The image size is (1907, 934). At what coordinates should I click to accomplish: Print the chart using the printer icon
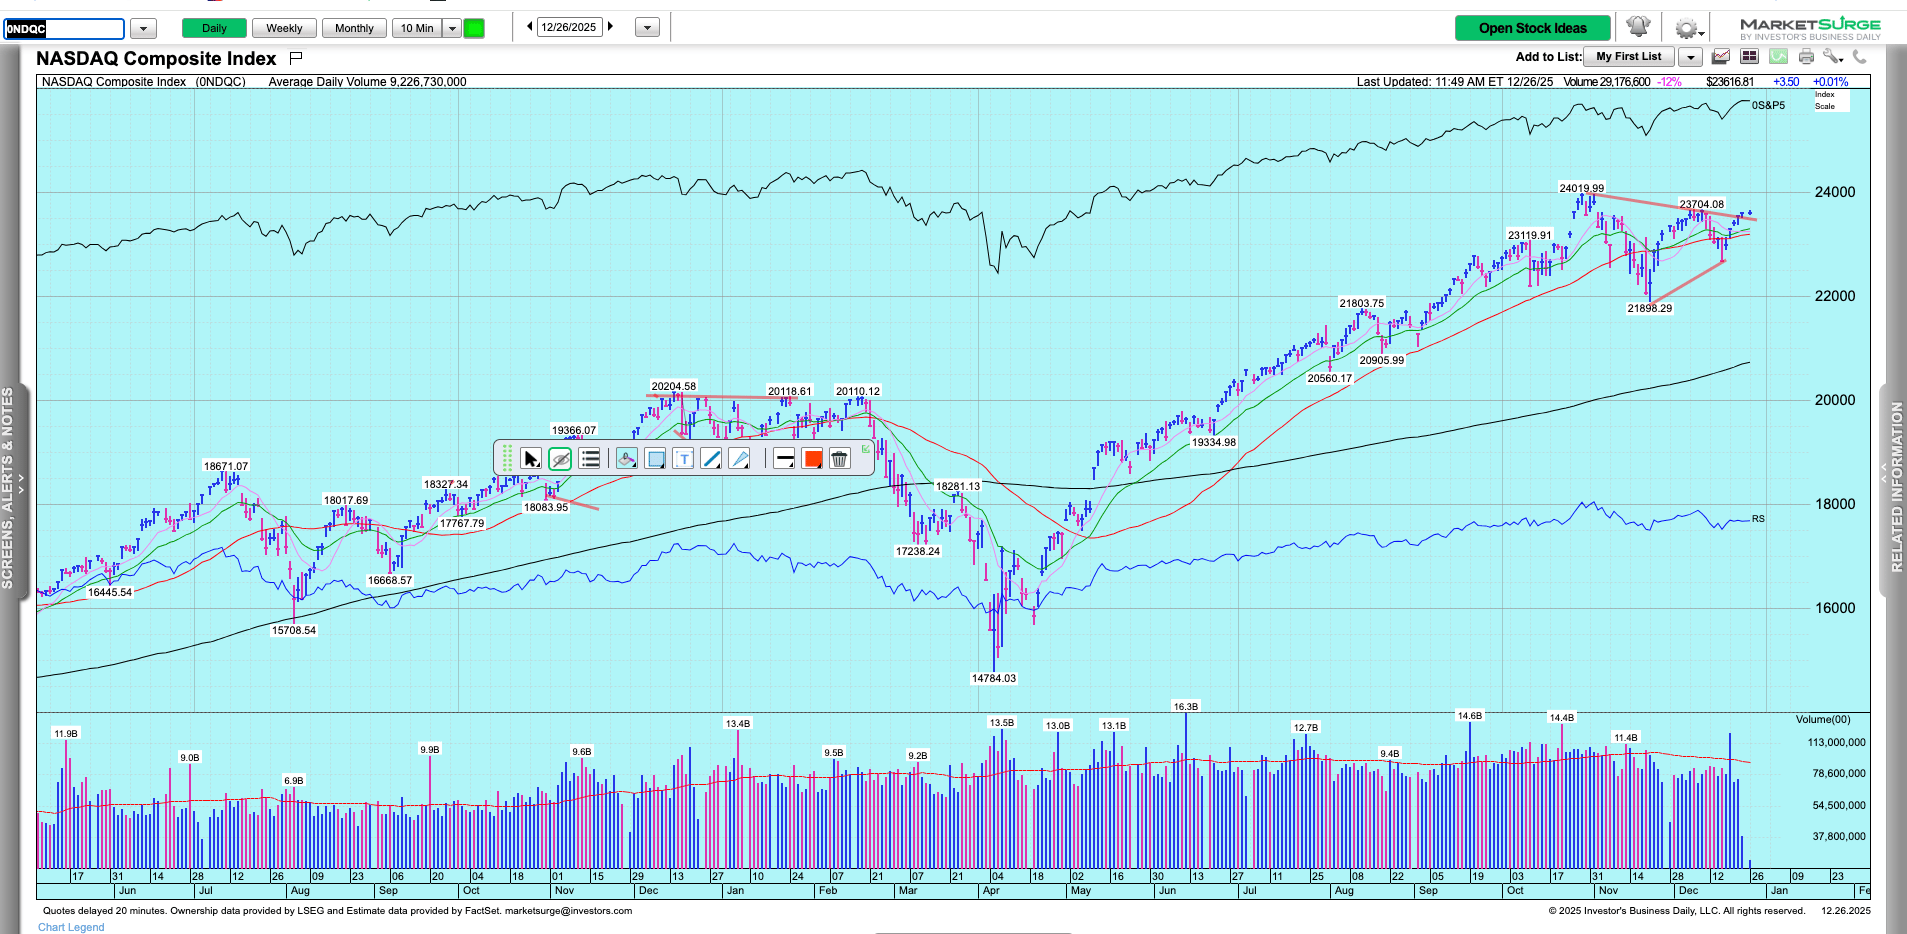pyautogui.click(x=1806, y=57)
